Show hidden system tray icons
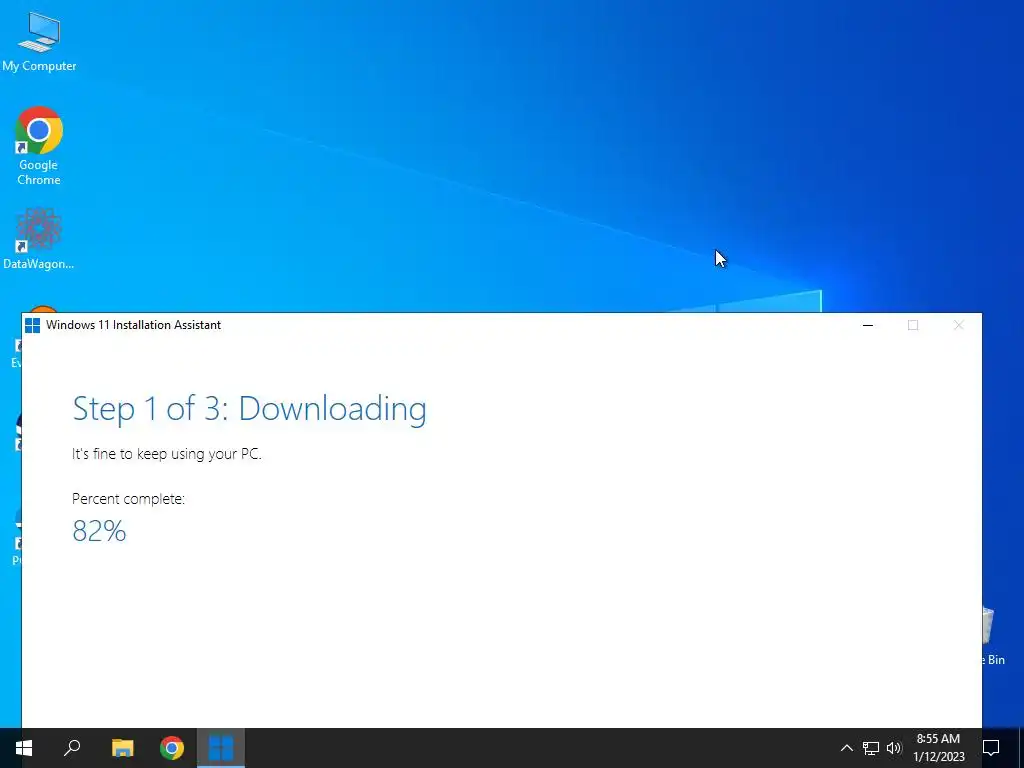Screen dimensions: 1024x768 click(x=846, y=748)
